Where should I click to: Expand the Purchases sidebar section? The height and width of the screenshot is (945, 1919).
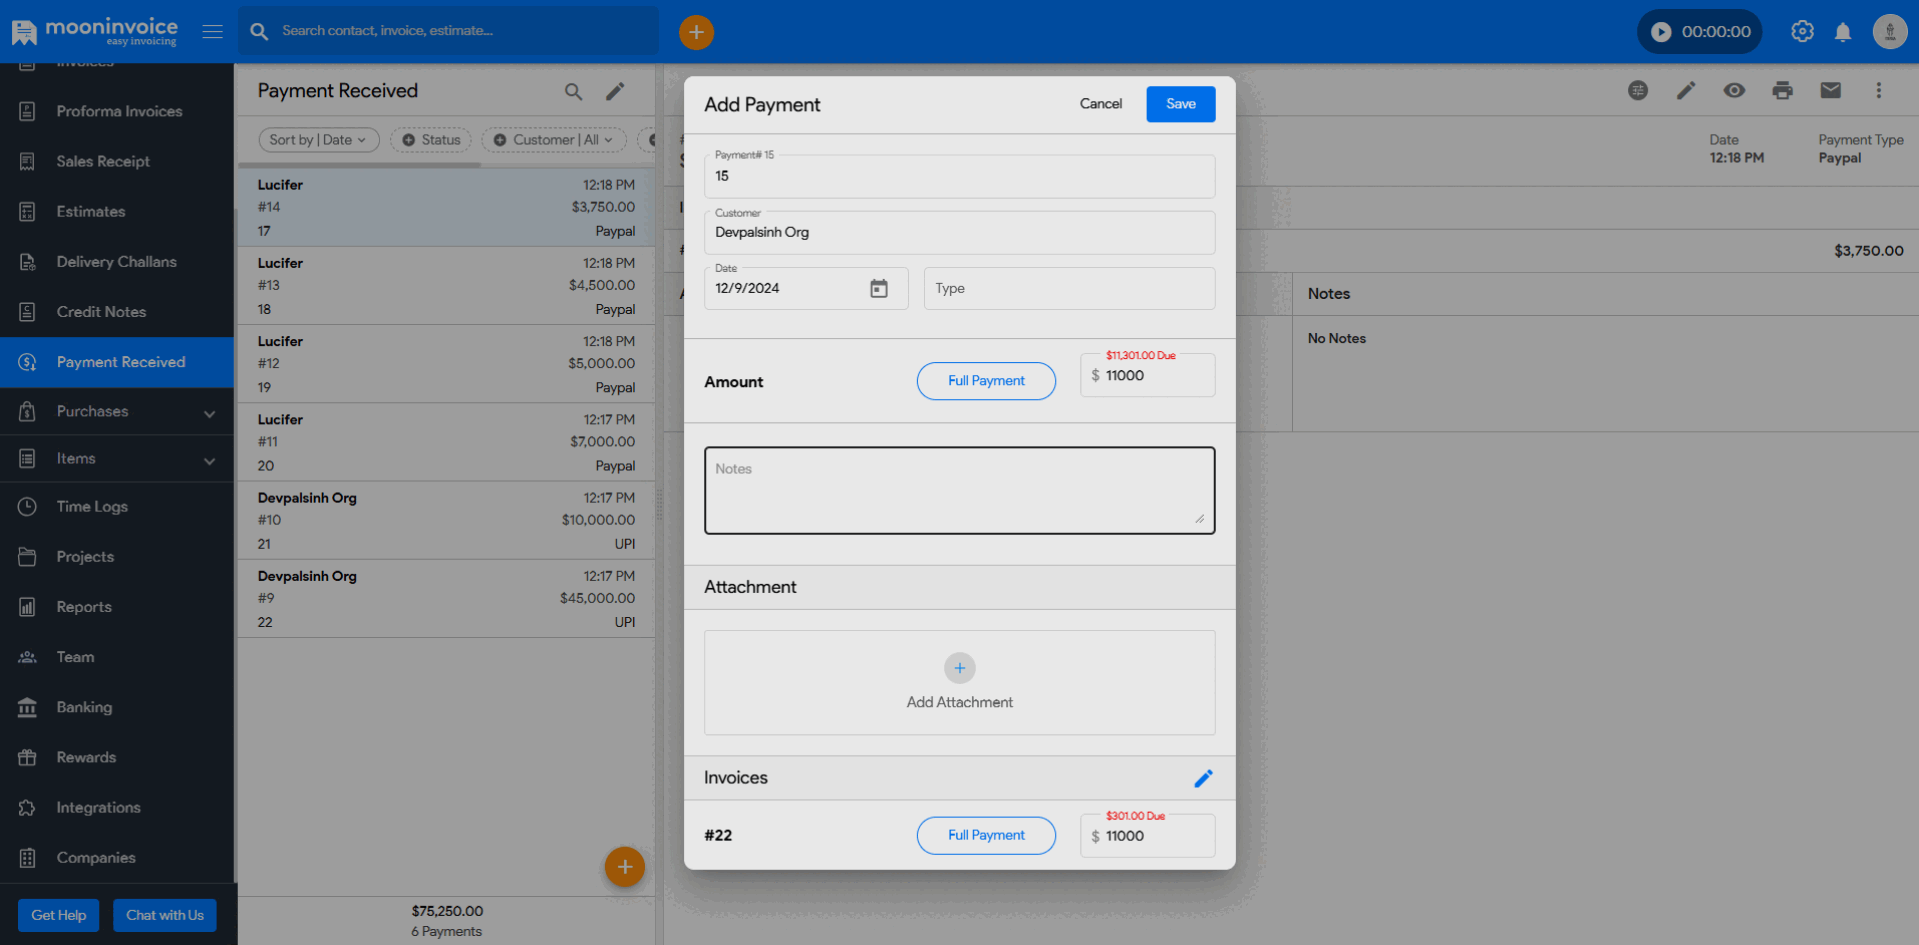117,412
